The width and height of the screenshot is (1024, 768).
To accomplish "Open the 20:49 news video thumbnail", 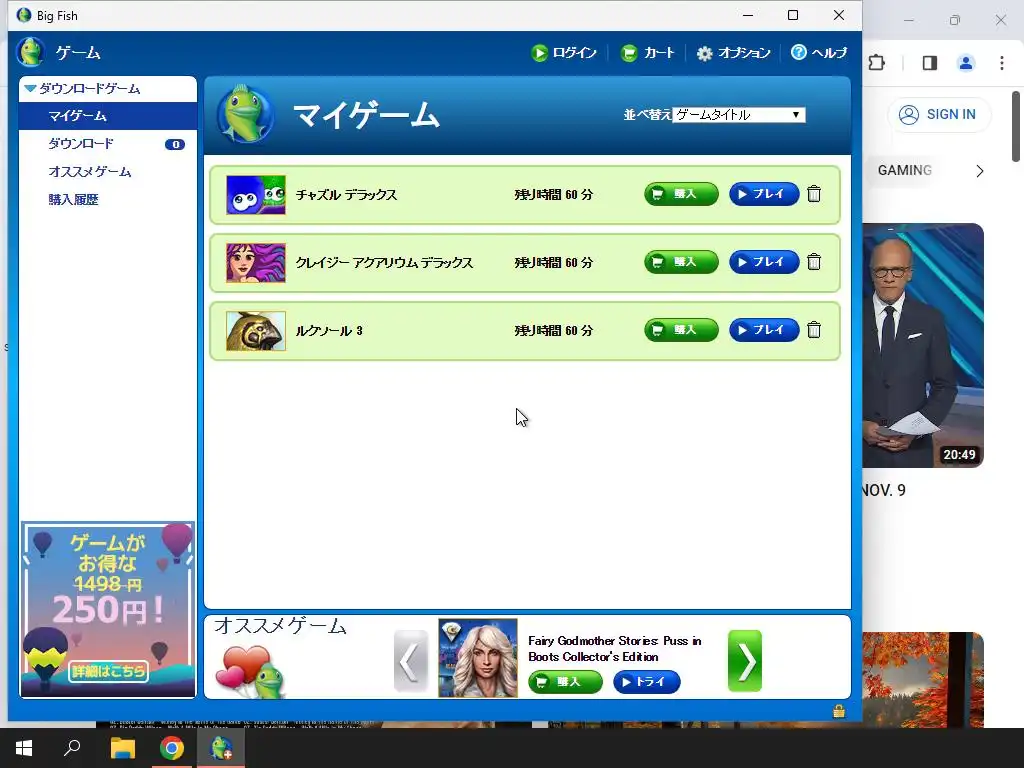I will pos(923,345).
